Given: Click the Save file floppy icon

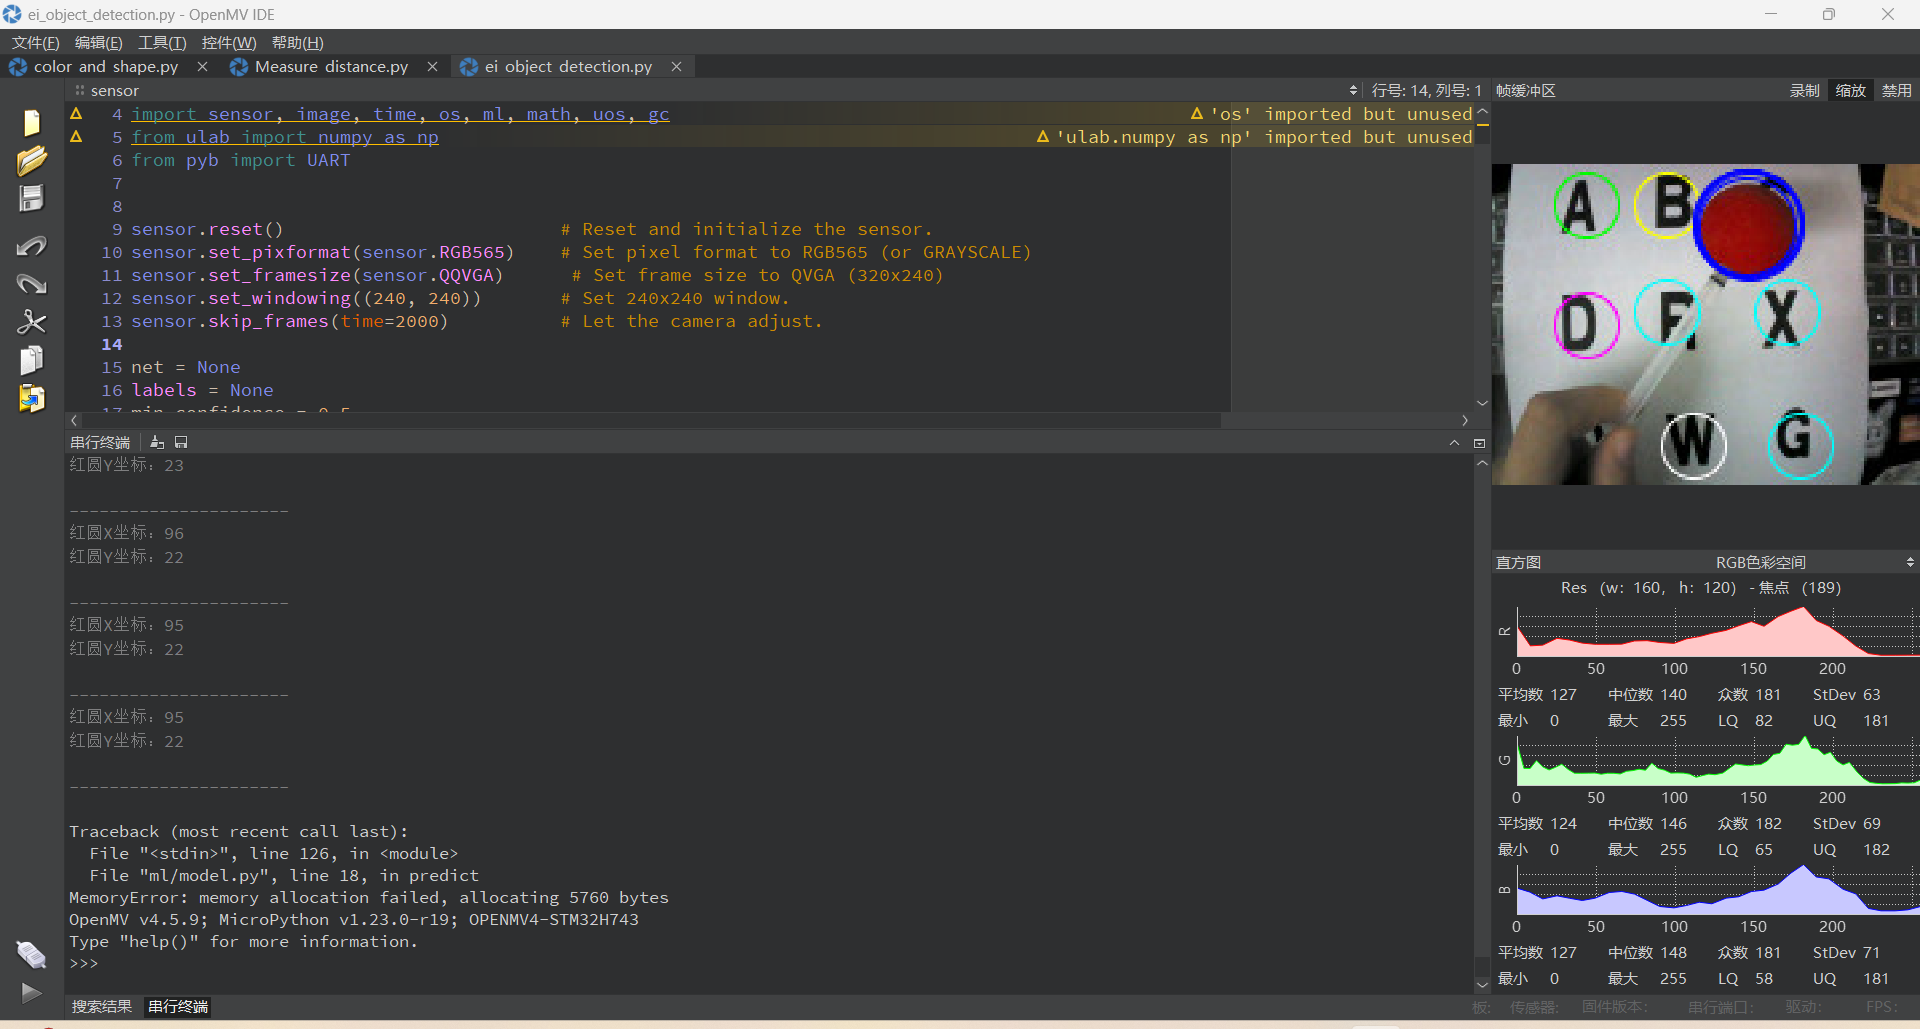Looking at the screenshot, I should click(x=32, y=198).
